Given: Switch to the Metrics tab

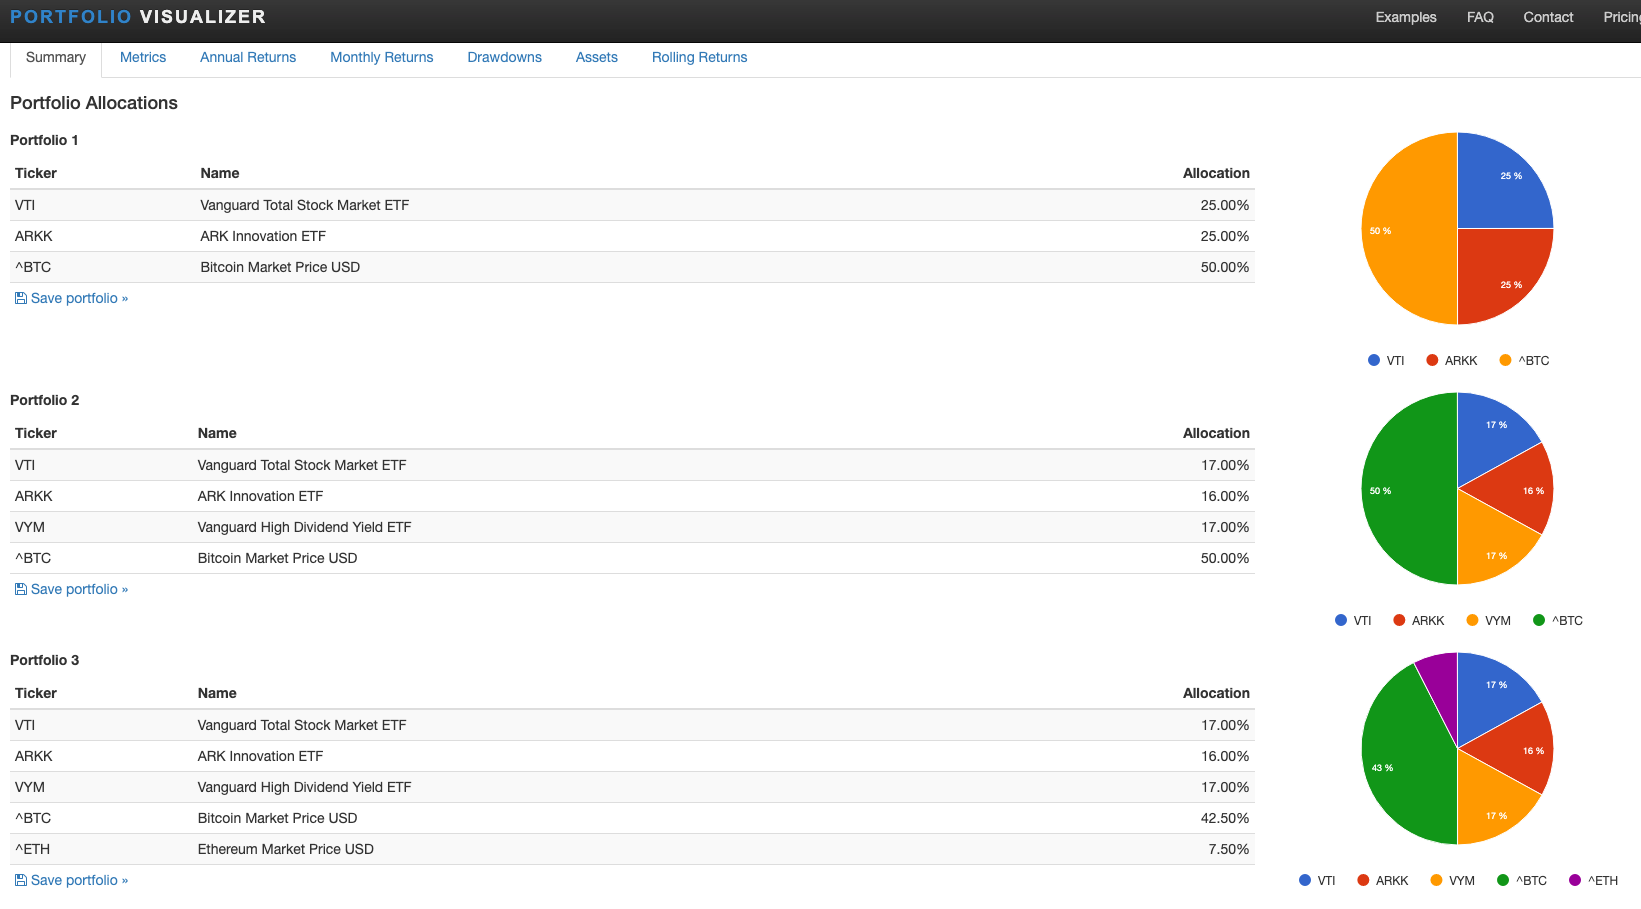Looking at the screenshot, I should pyautogui.click(x=143, y=57).
